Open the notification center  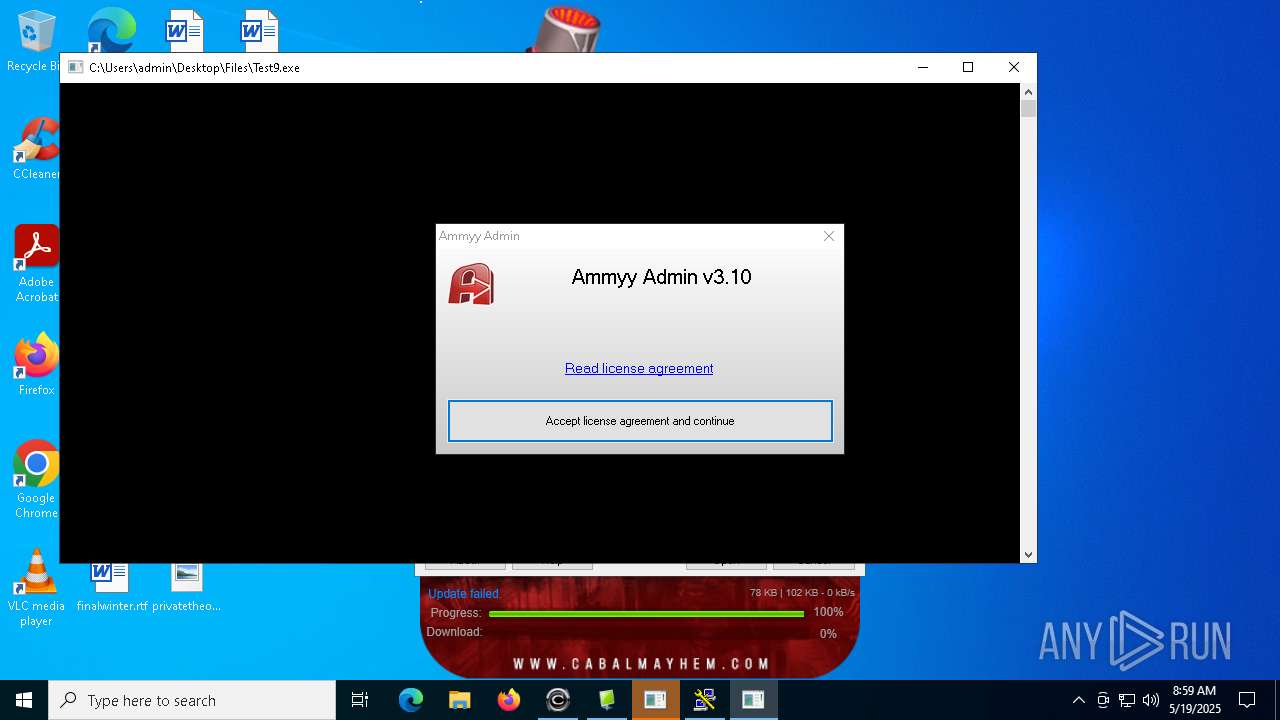(1247, 700)
